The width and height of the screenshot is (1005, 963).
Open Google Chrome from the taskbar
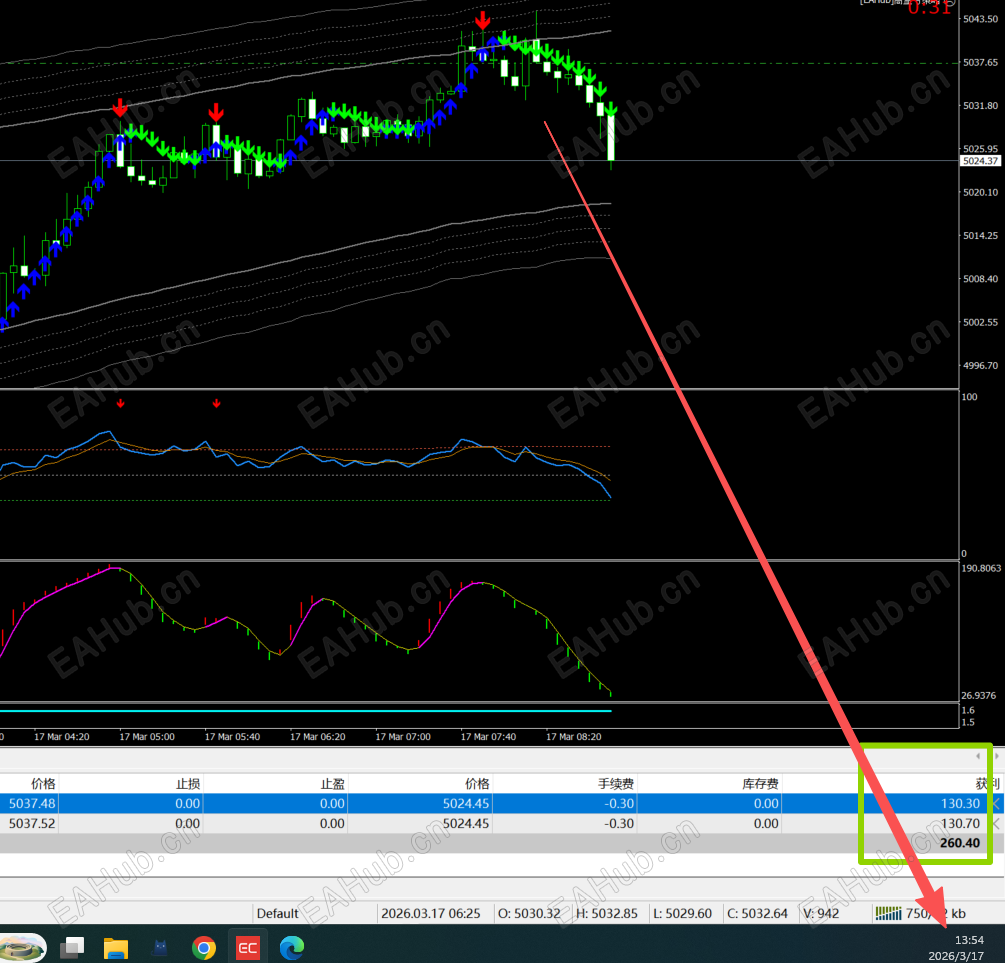click(204, 946)
